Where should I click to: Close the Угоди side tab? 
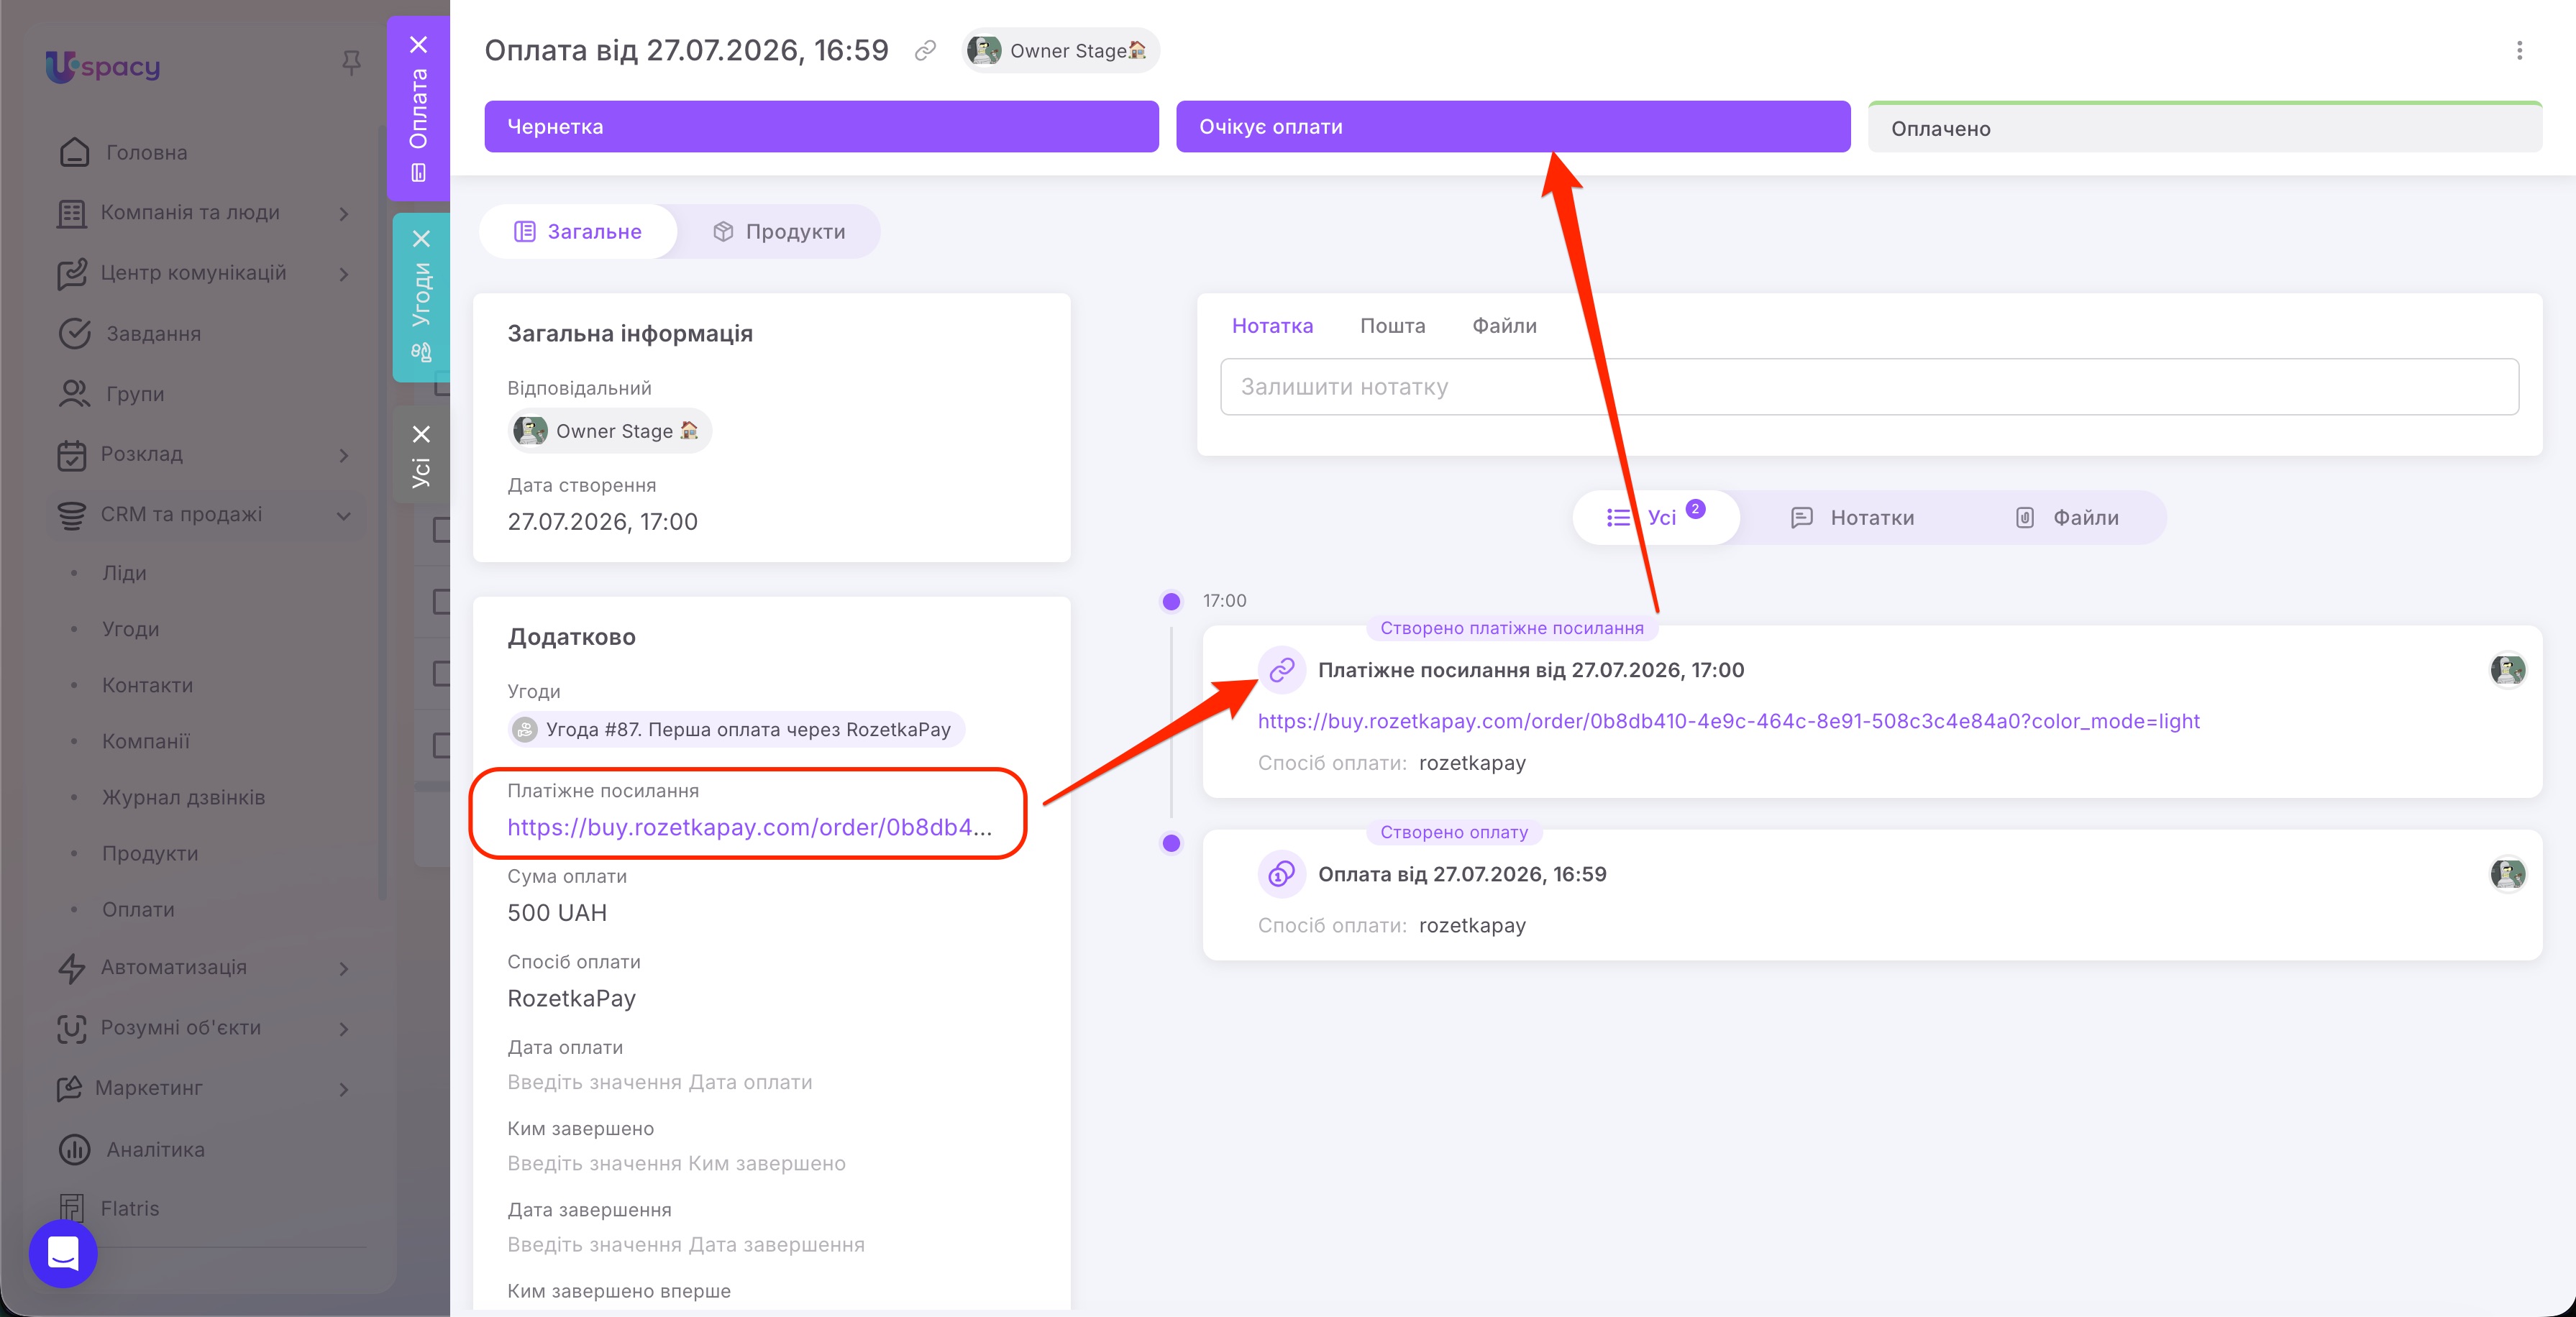421,239
